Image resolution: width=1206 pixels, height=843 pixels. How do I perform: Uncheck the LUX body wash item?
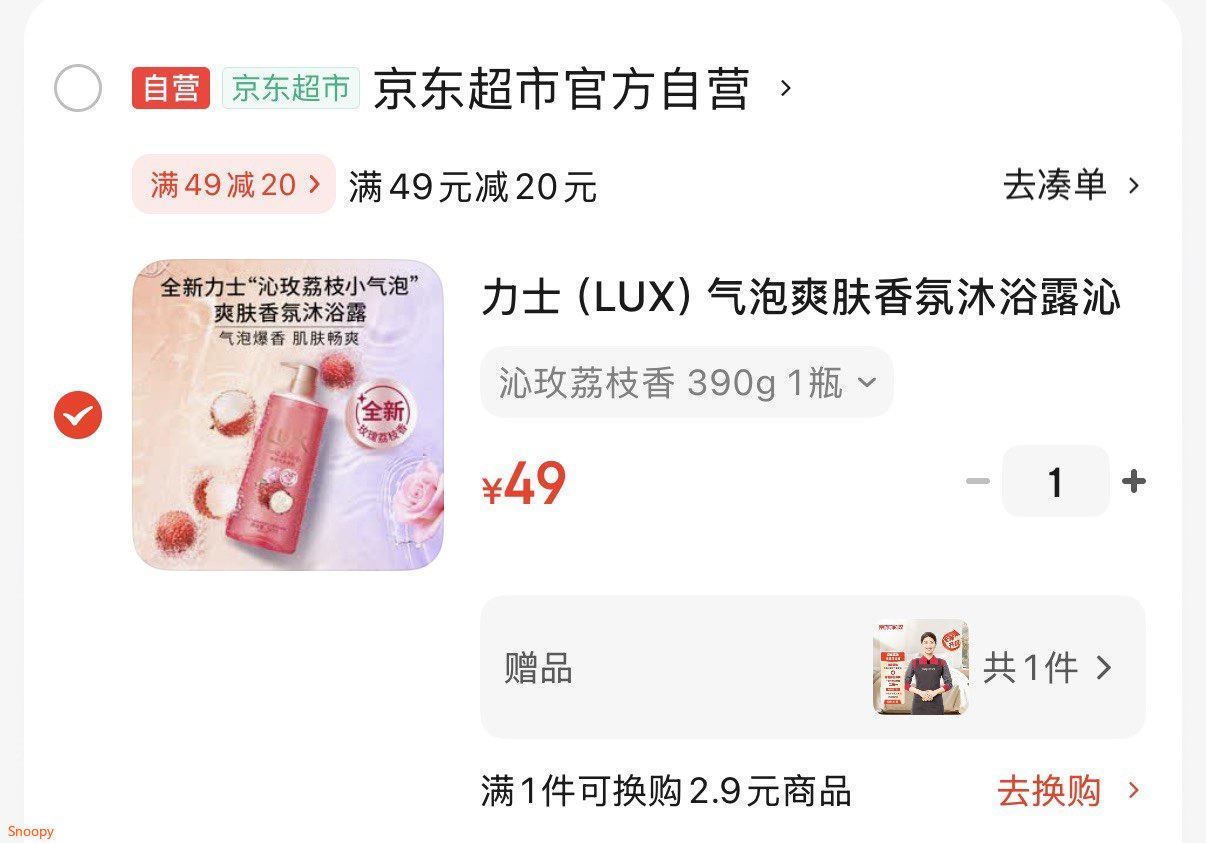coord(78,415)
